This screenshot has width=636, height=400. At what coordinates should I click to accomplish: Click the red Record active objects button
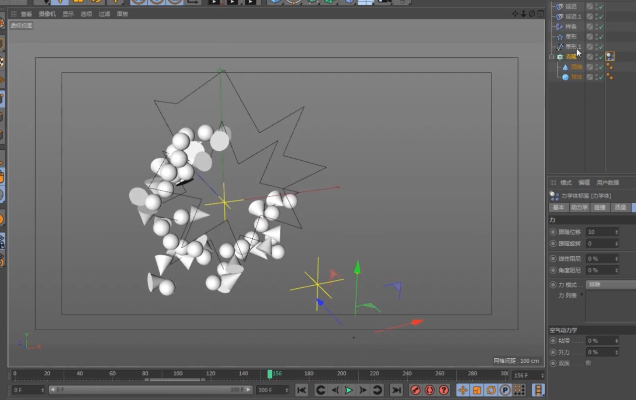coord(414,390)
